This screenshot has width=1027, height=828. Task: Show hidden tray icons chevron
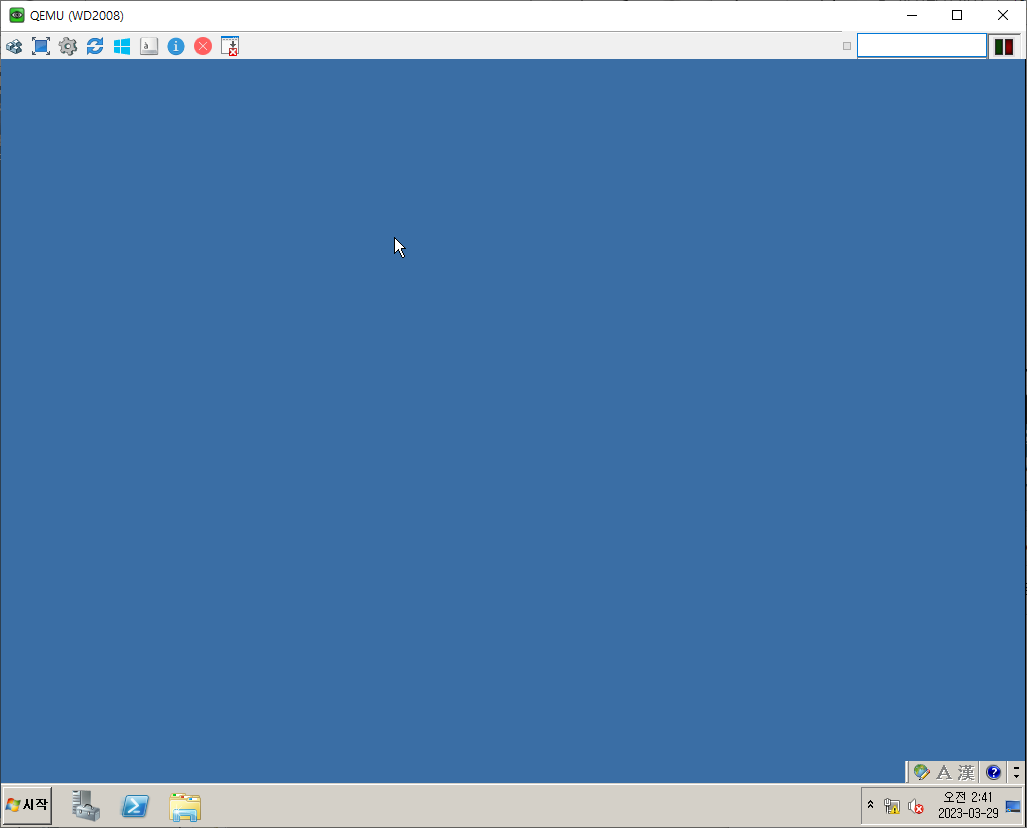pos(870,804)
